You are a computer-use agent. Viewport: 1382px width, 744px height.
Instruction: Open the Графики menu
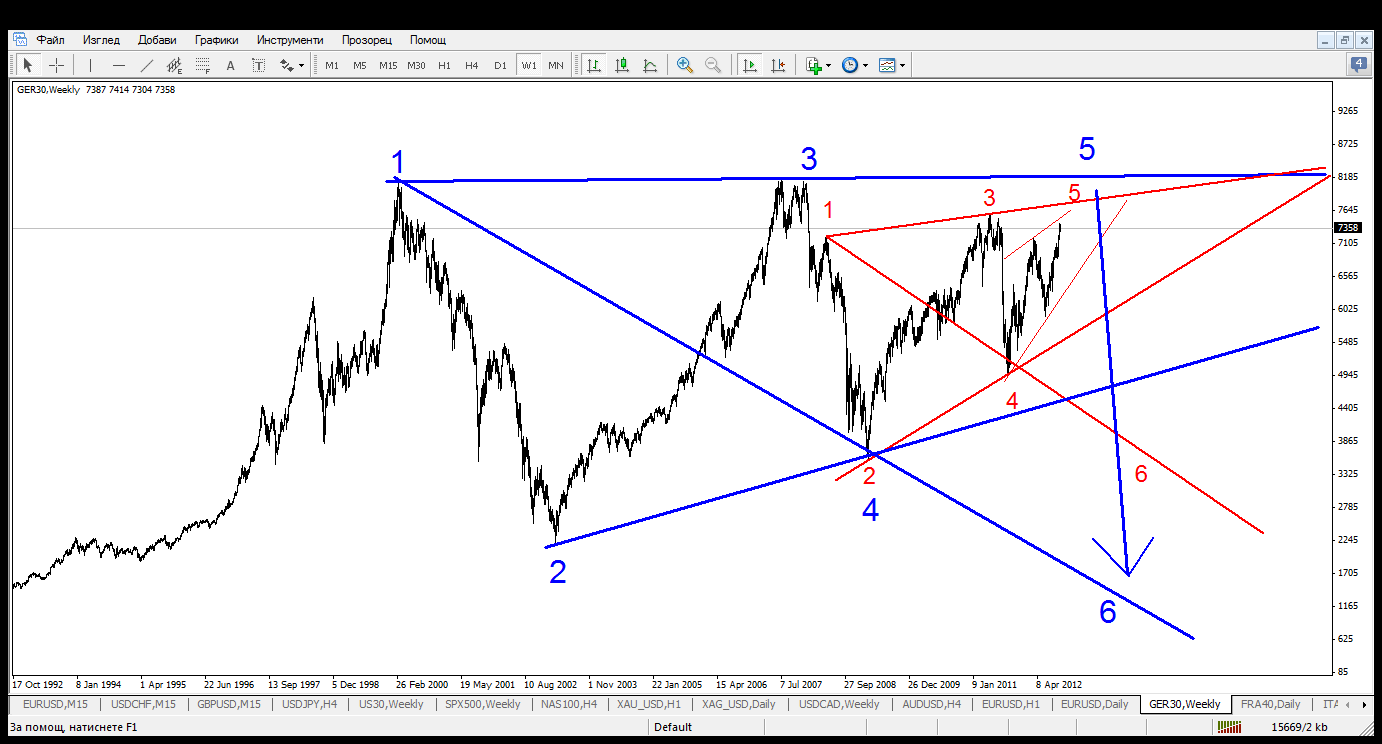pyautogui.click(x=217, y=40)
